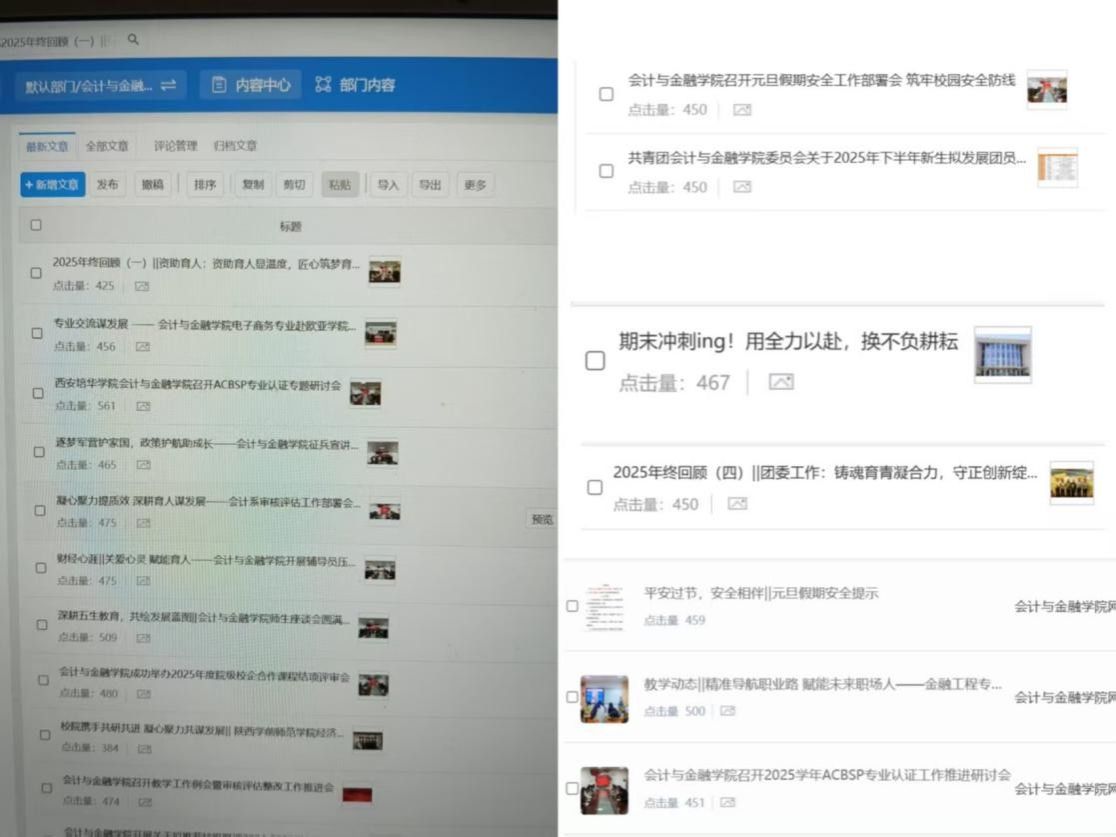
Task: Click the 预览 preview button
Action: coord(542,519)
